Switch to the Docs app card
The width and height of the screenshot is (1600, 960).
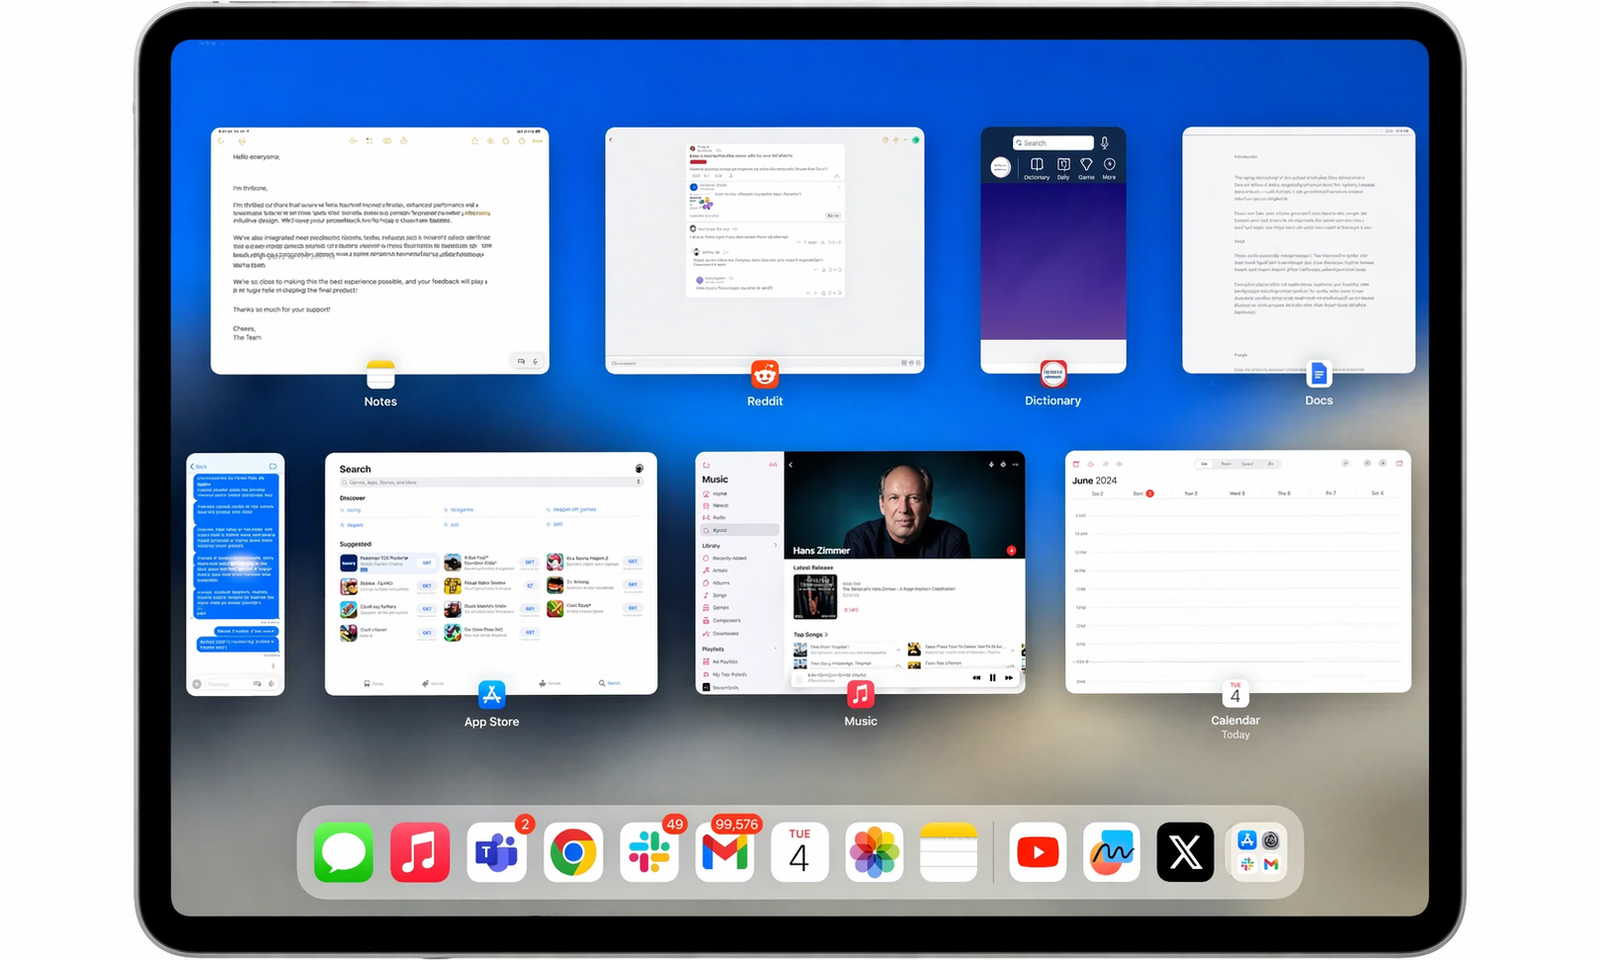coord(1299,250)
